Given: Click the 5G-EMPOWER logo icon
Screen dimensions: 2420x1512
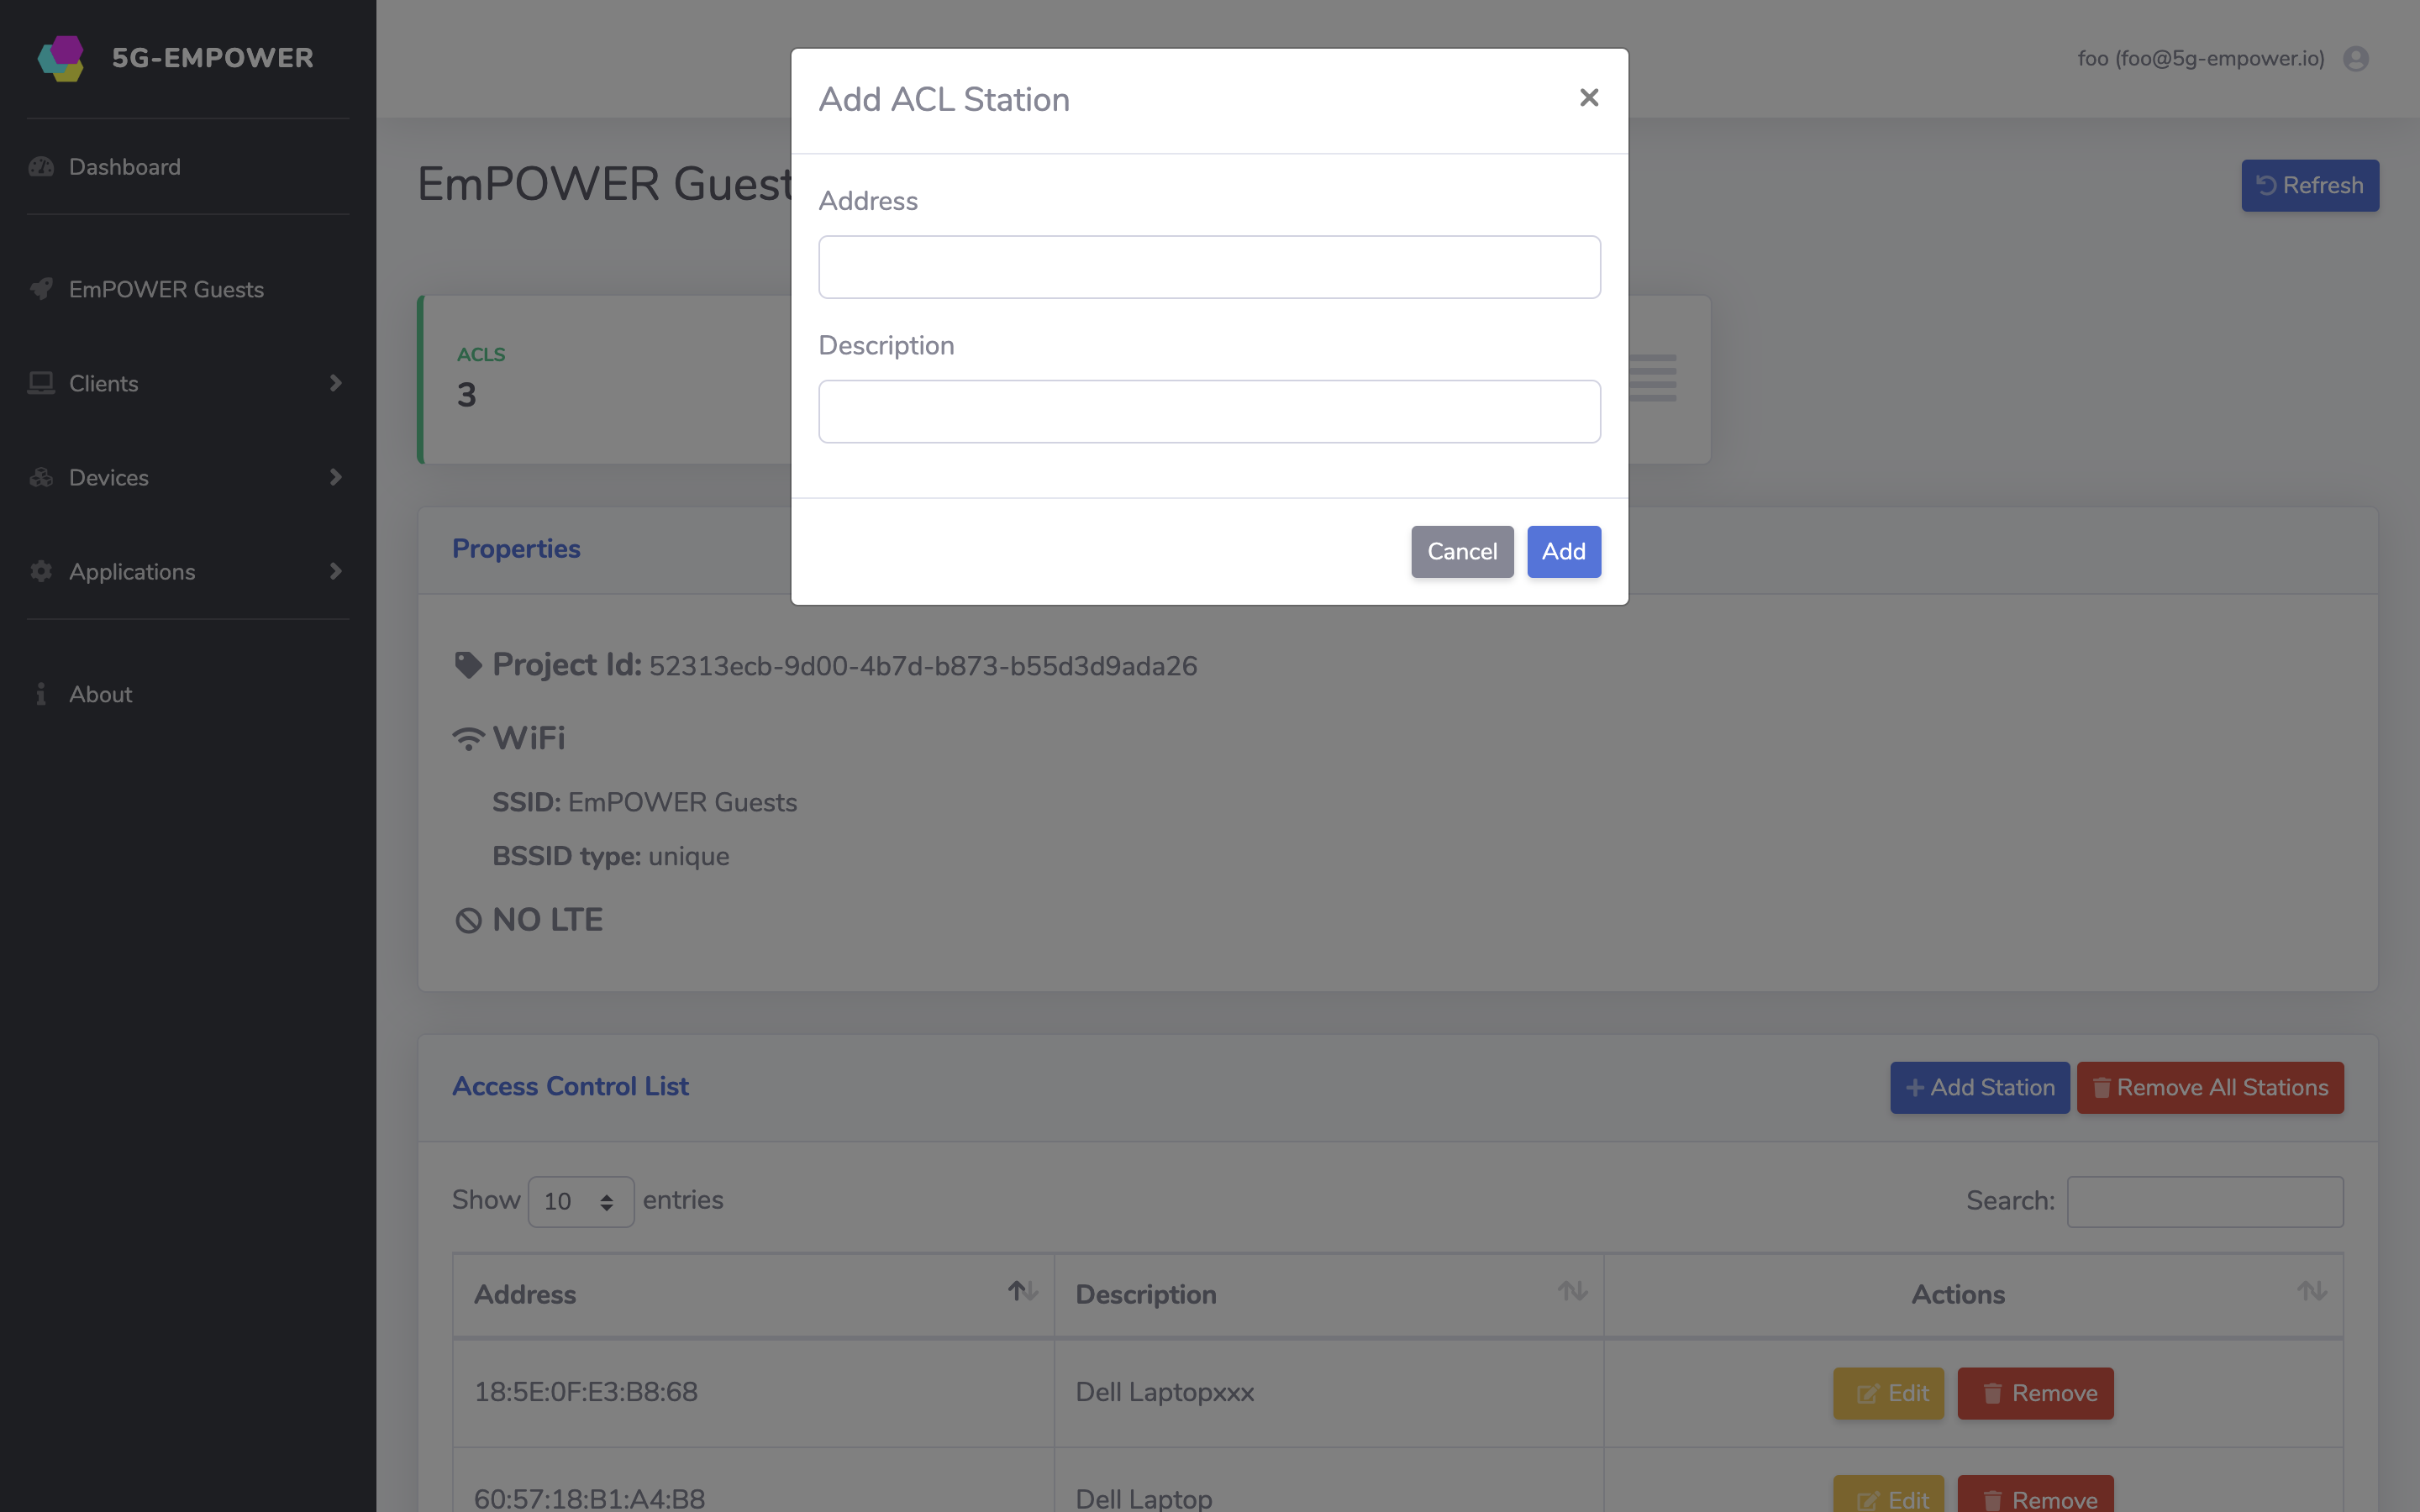Looking at the screenshot, I should click(61, 57).
